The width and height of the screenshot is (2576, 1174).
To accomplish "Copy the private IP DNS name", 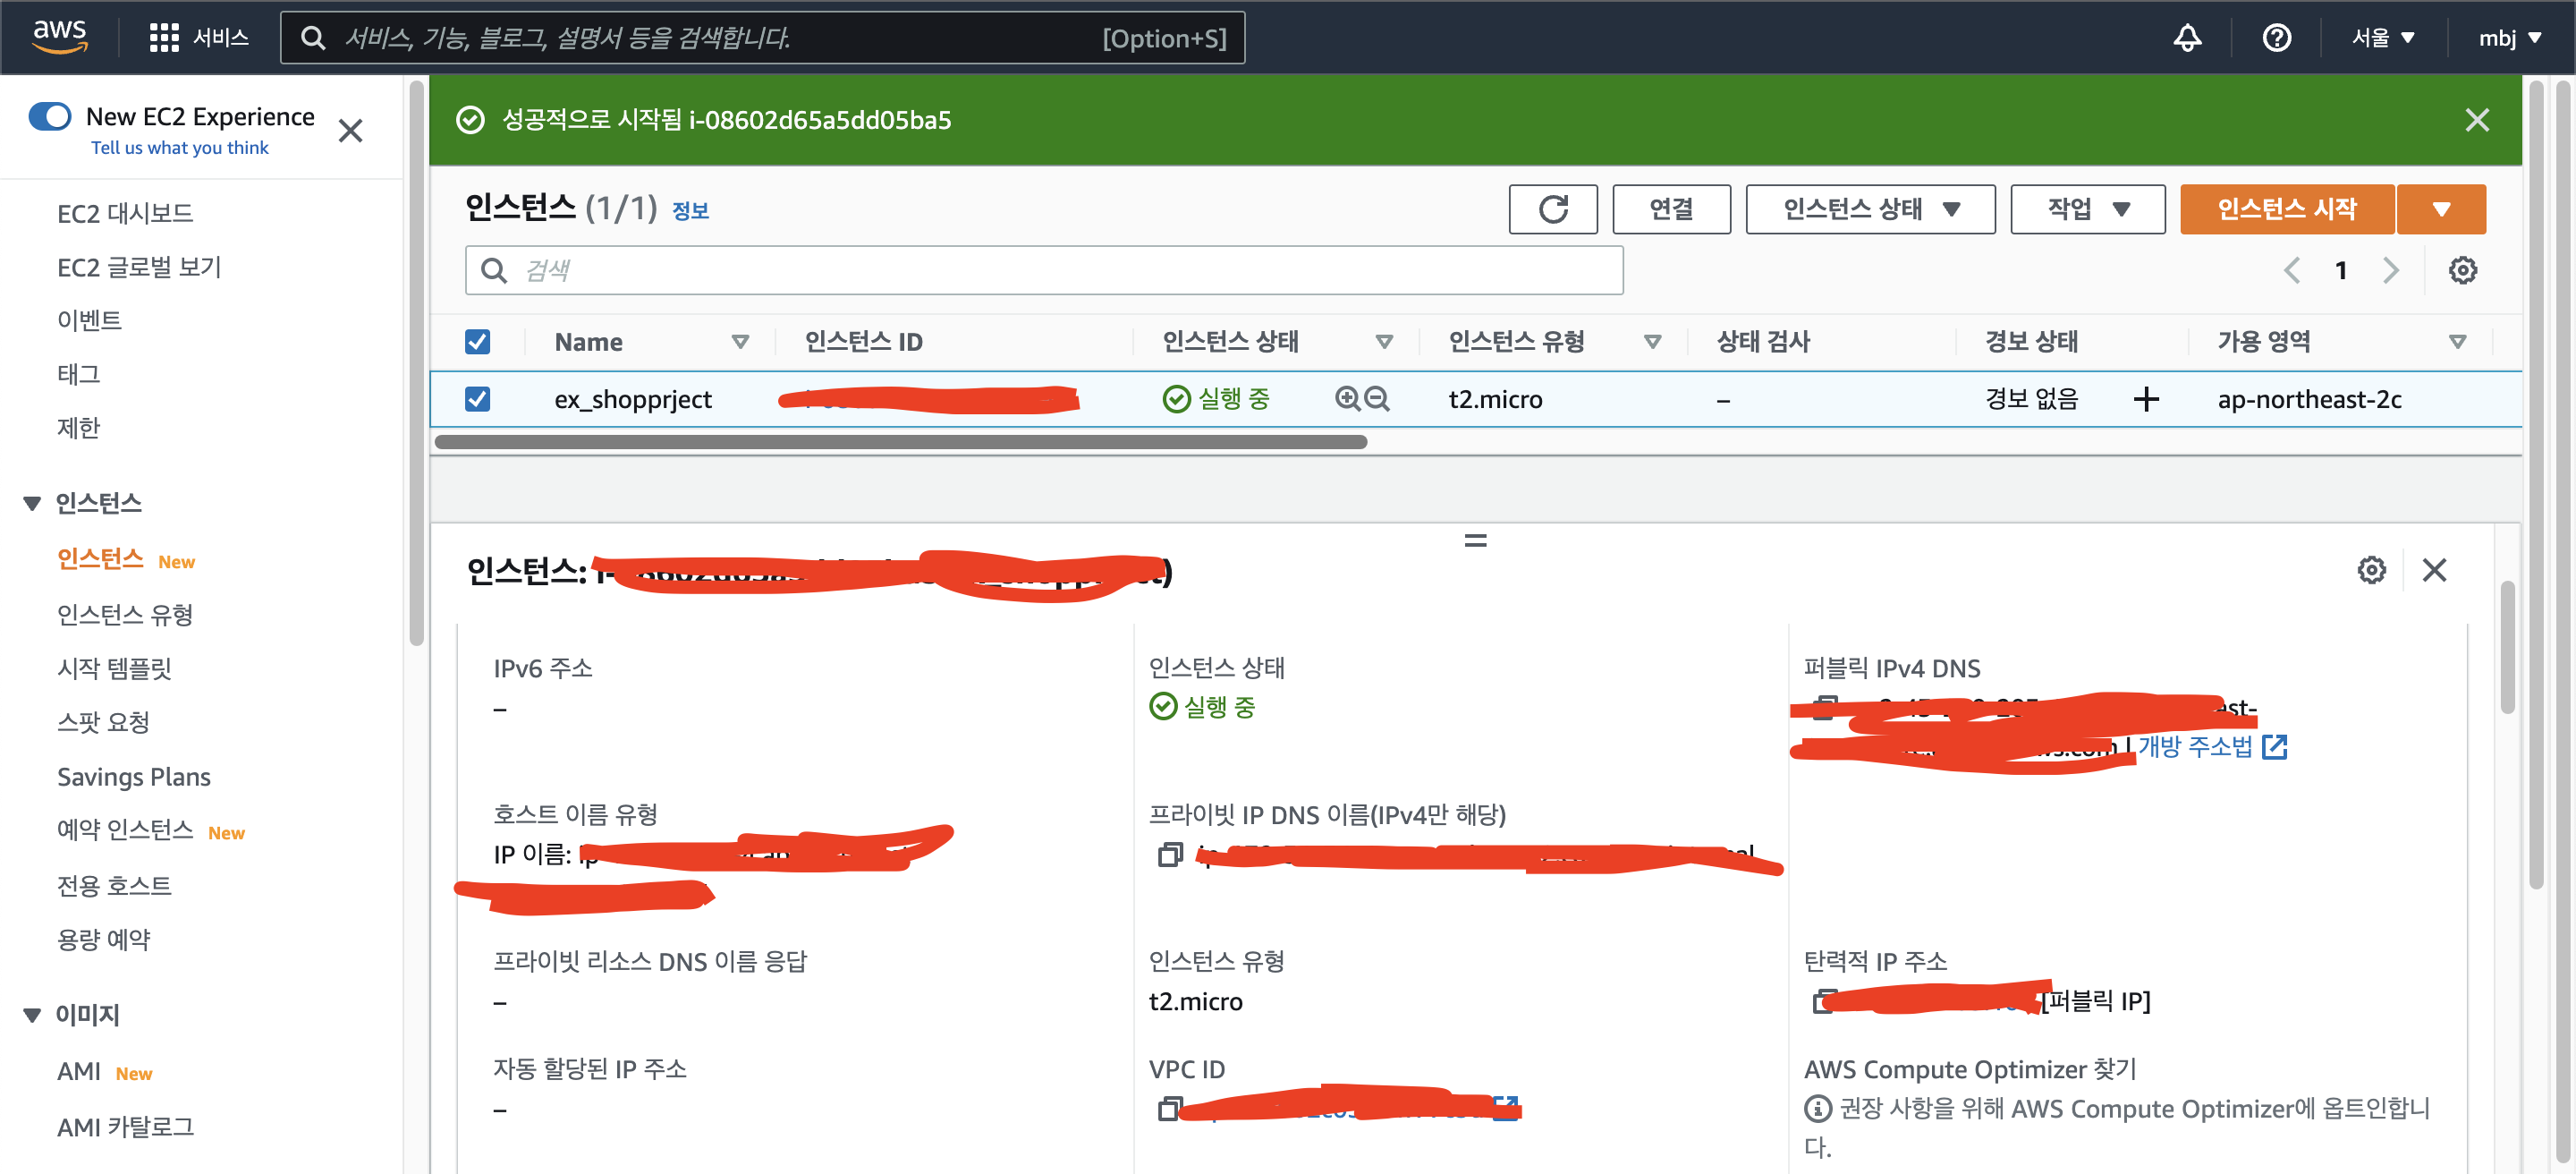I will click(1169, 855).
